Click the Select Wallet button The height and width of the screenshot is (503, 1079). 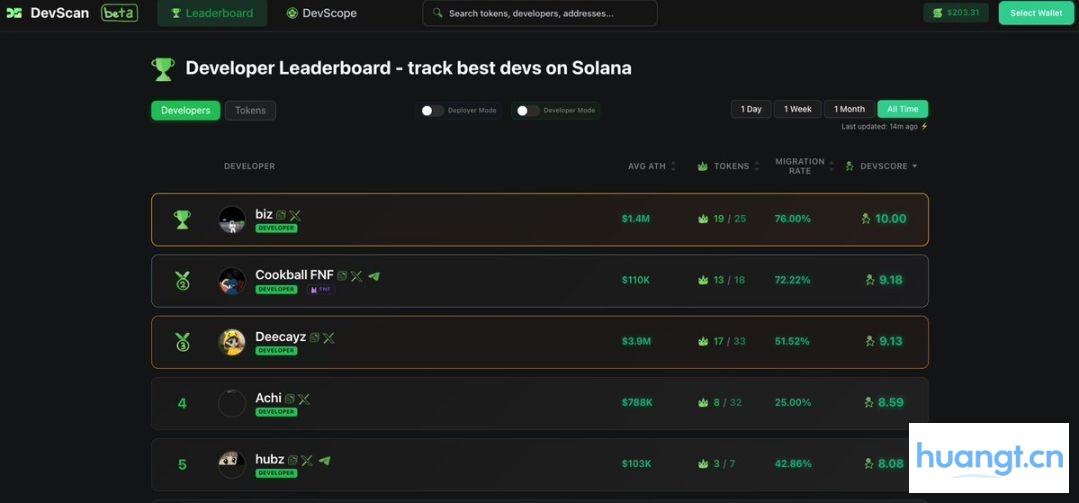point(1035,13)
